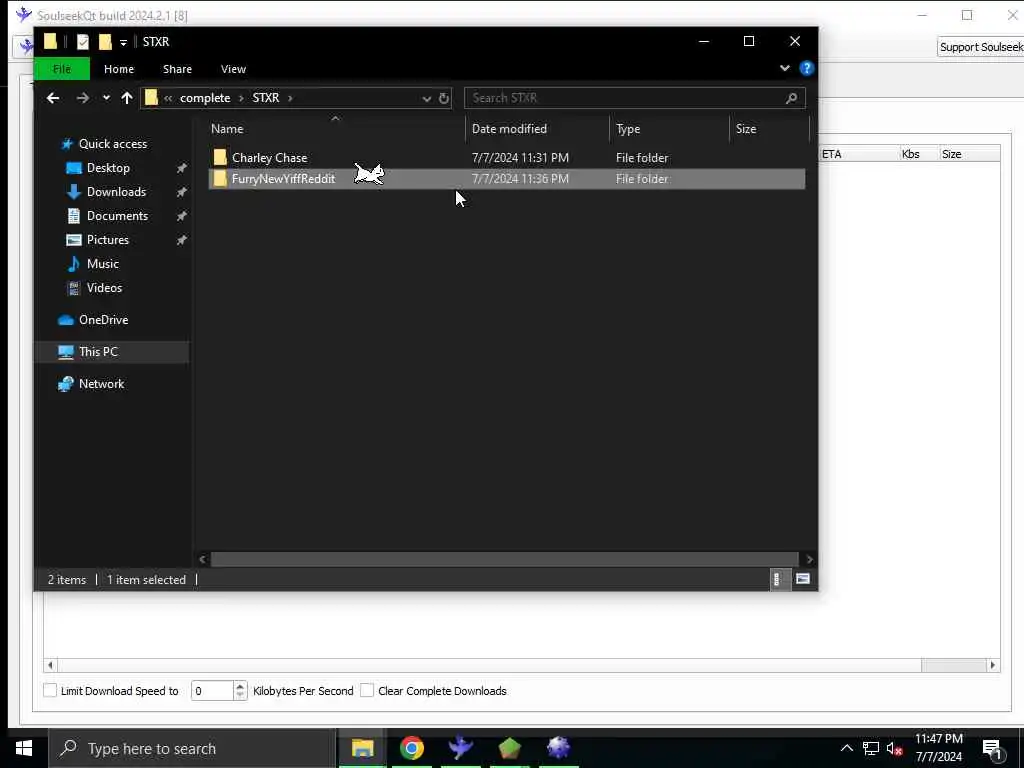Open green pentagon app in taskbar
This screenshot has width=1024, height=768.
(x=509, y=748)
